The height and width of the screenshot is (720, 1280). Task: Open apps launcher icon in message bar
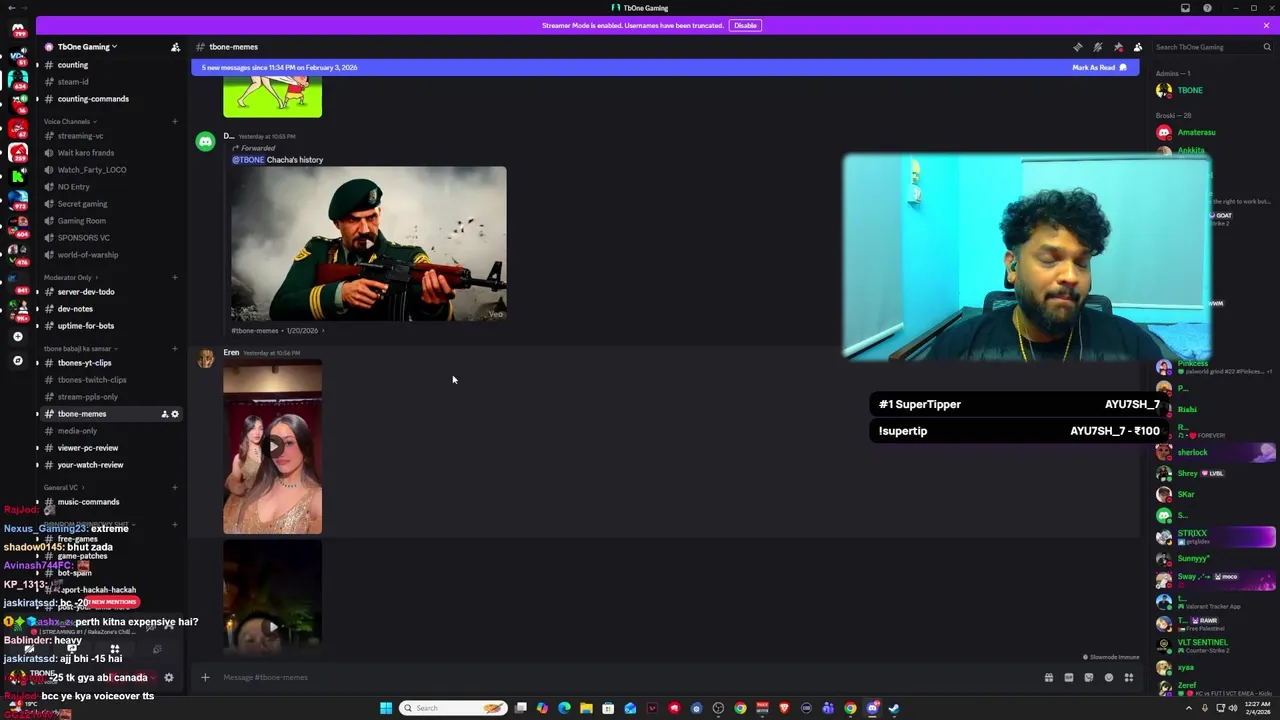1128,678
